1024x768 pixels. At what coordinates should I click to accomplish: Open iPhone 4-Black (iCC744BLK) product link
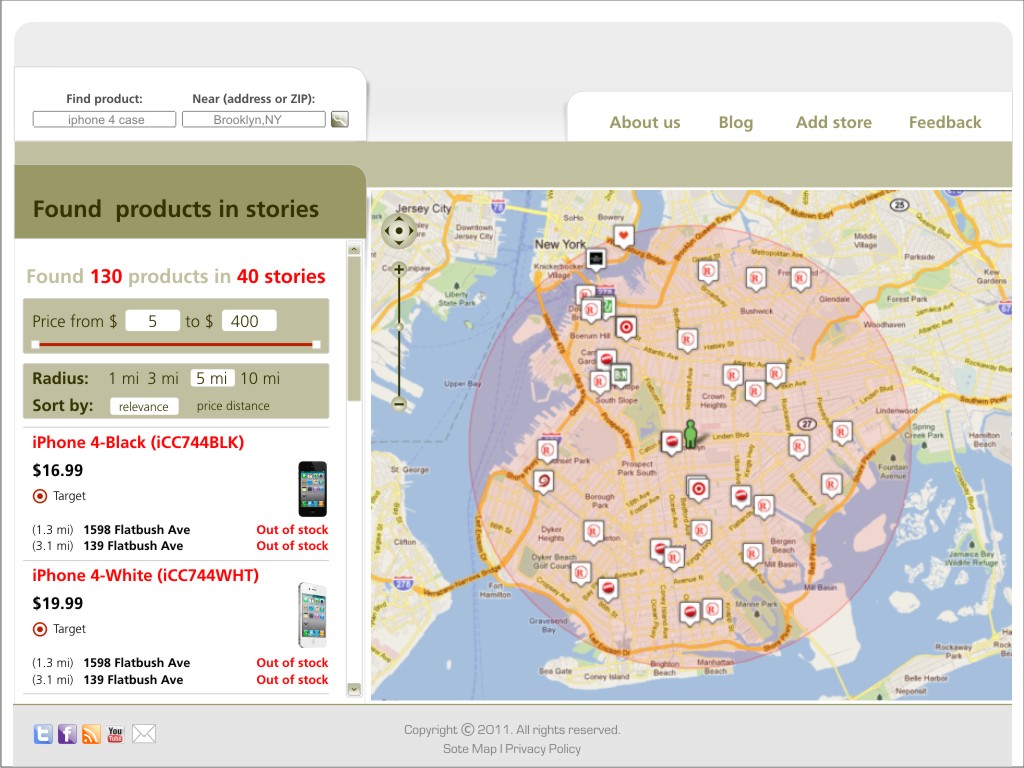point(138,443)
